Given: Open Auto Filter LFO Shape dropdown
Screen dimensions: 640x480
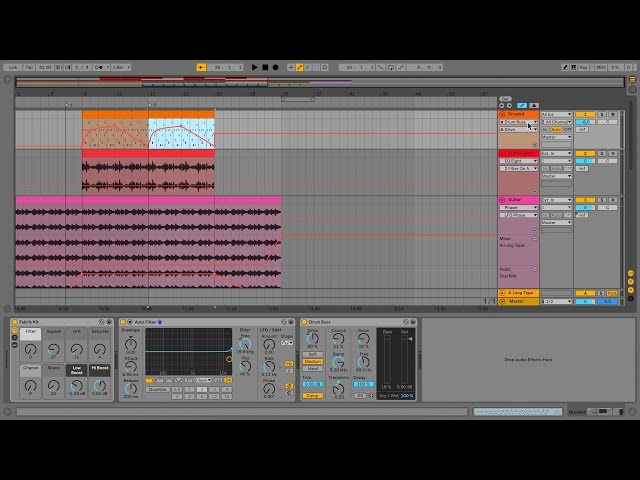Looking at the screenshot, I should [287, 343].
